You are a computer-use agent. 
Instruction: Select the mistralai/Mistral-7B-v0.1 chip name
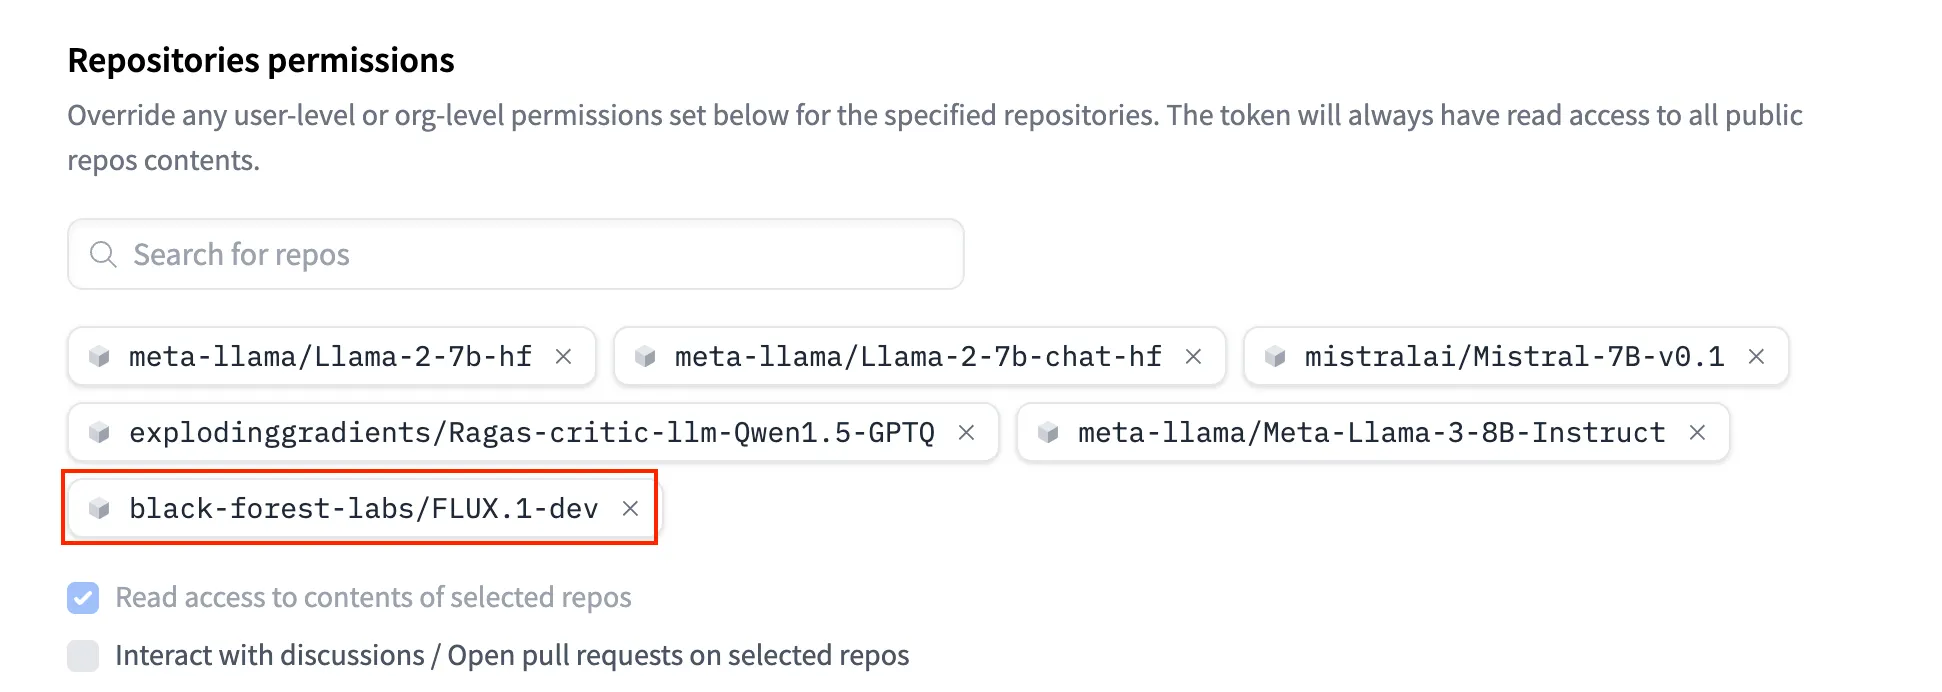coord(1514,357)
